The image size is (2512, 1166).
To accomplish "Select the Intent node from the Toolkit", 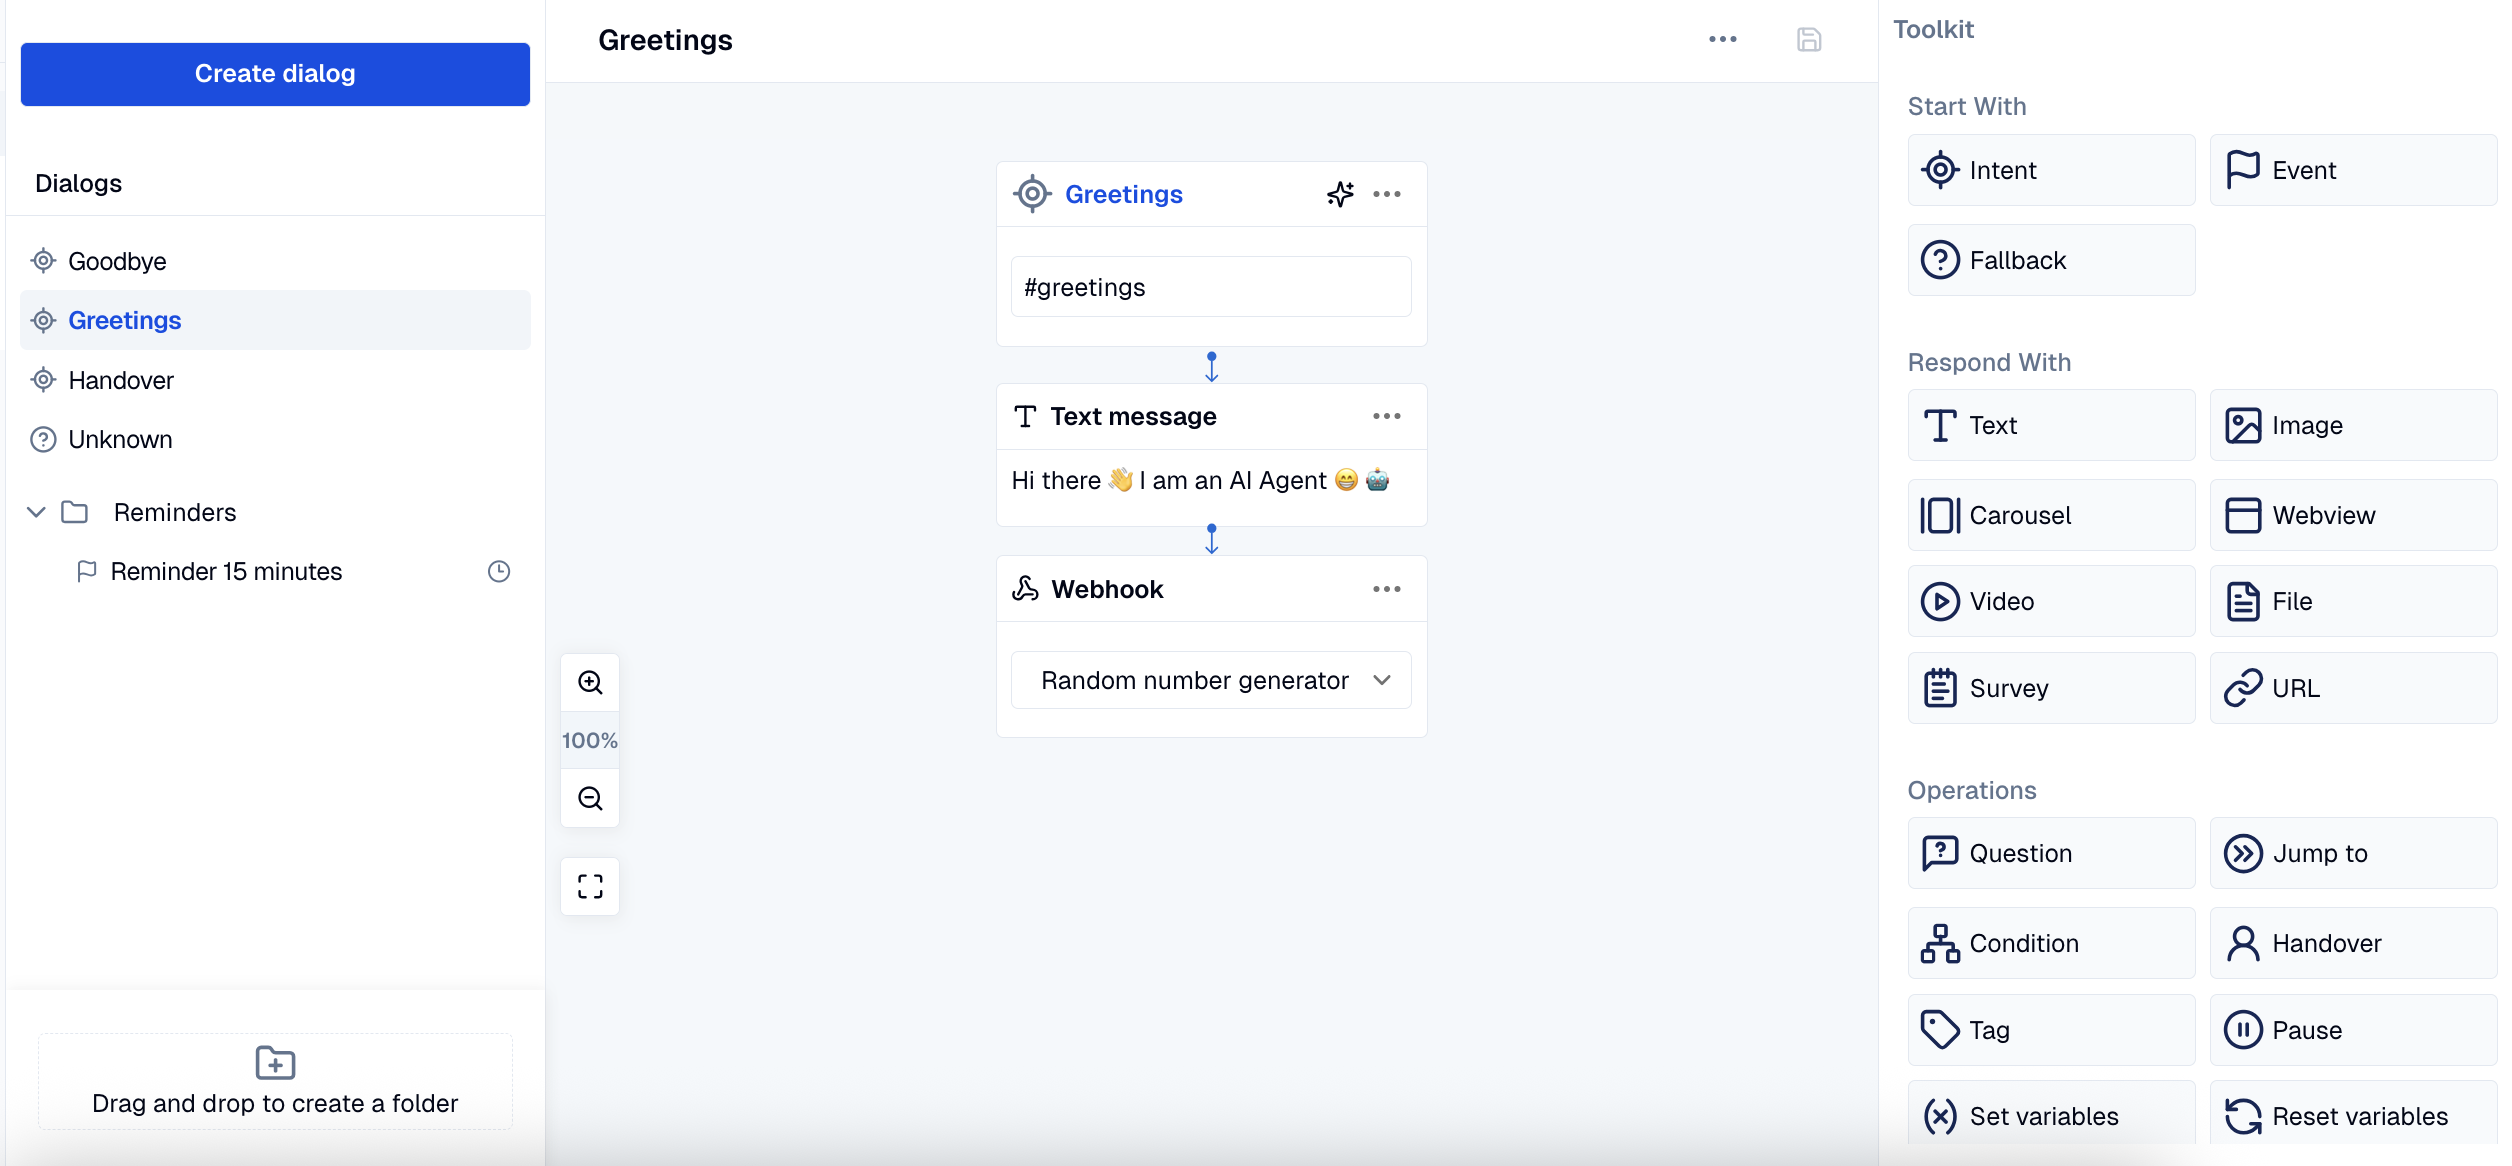I will tap(2051, 170).
